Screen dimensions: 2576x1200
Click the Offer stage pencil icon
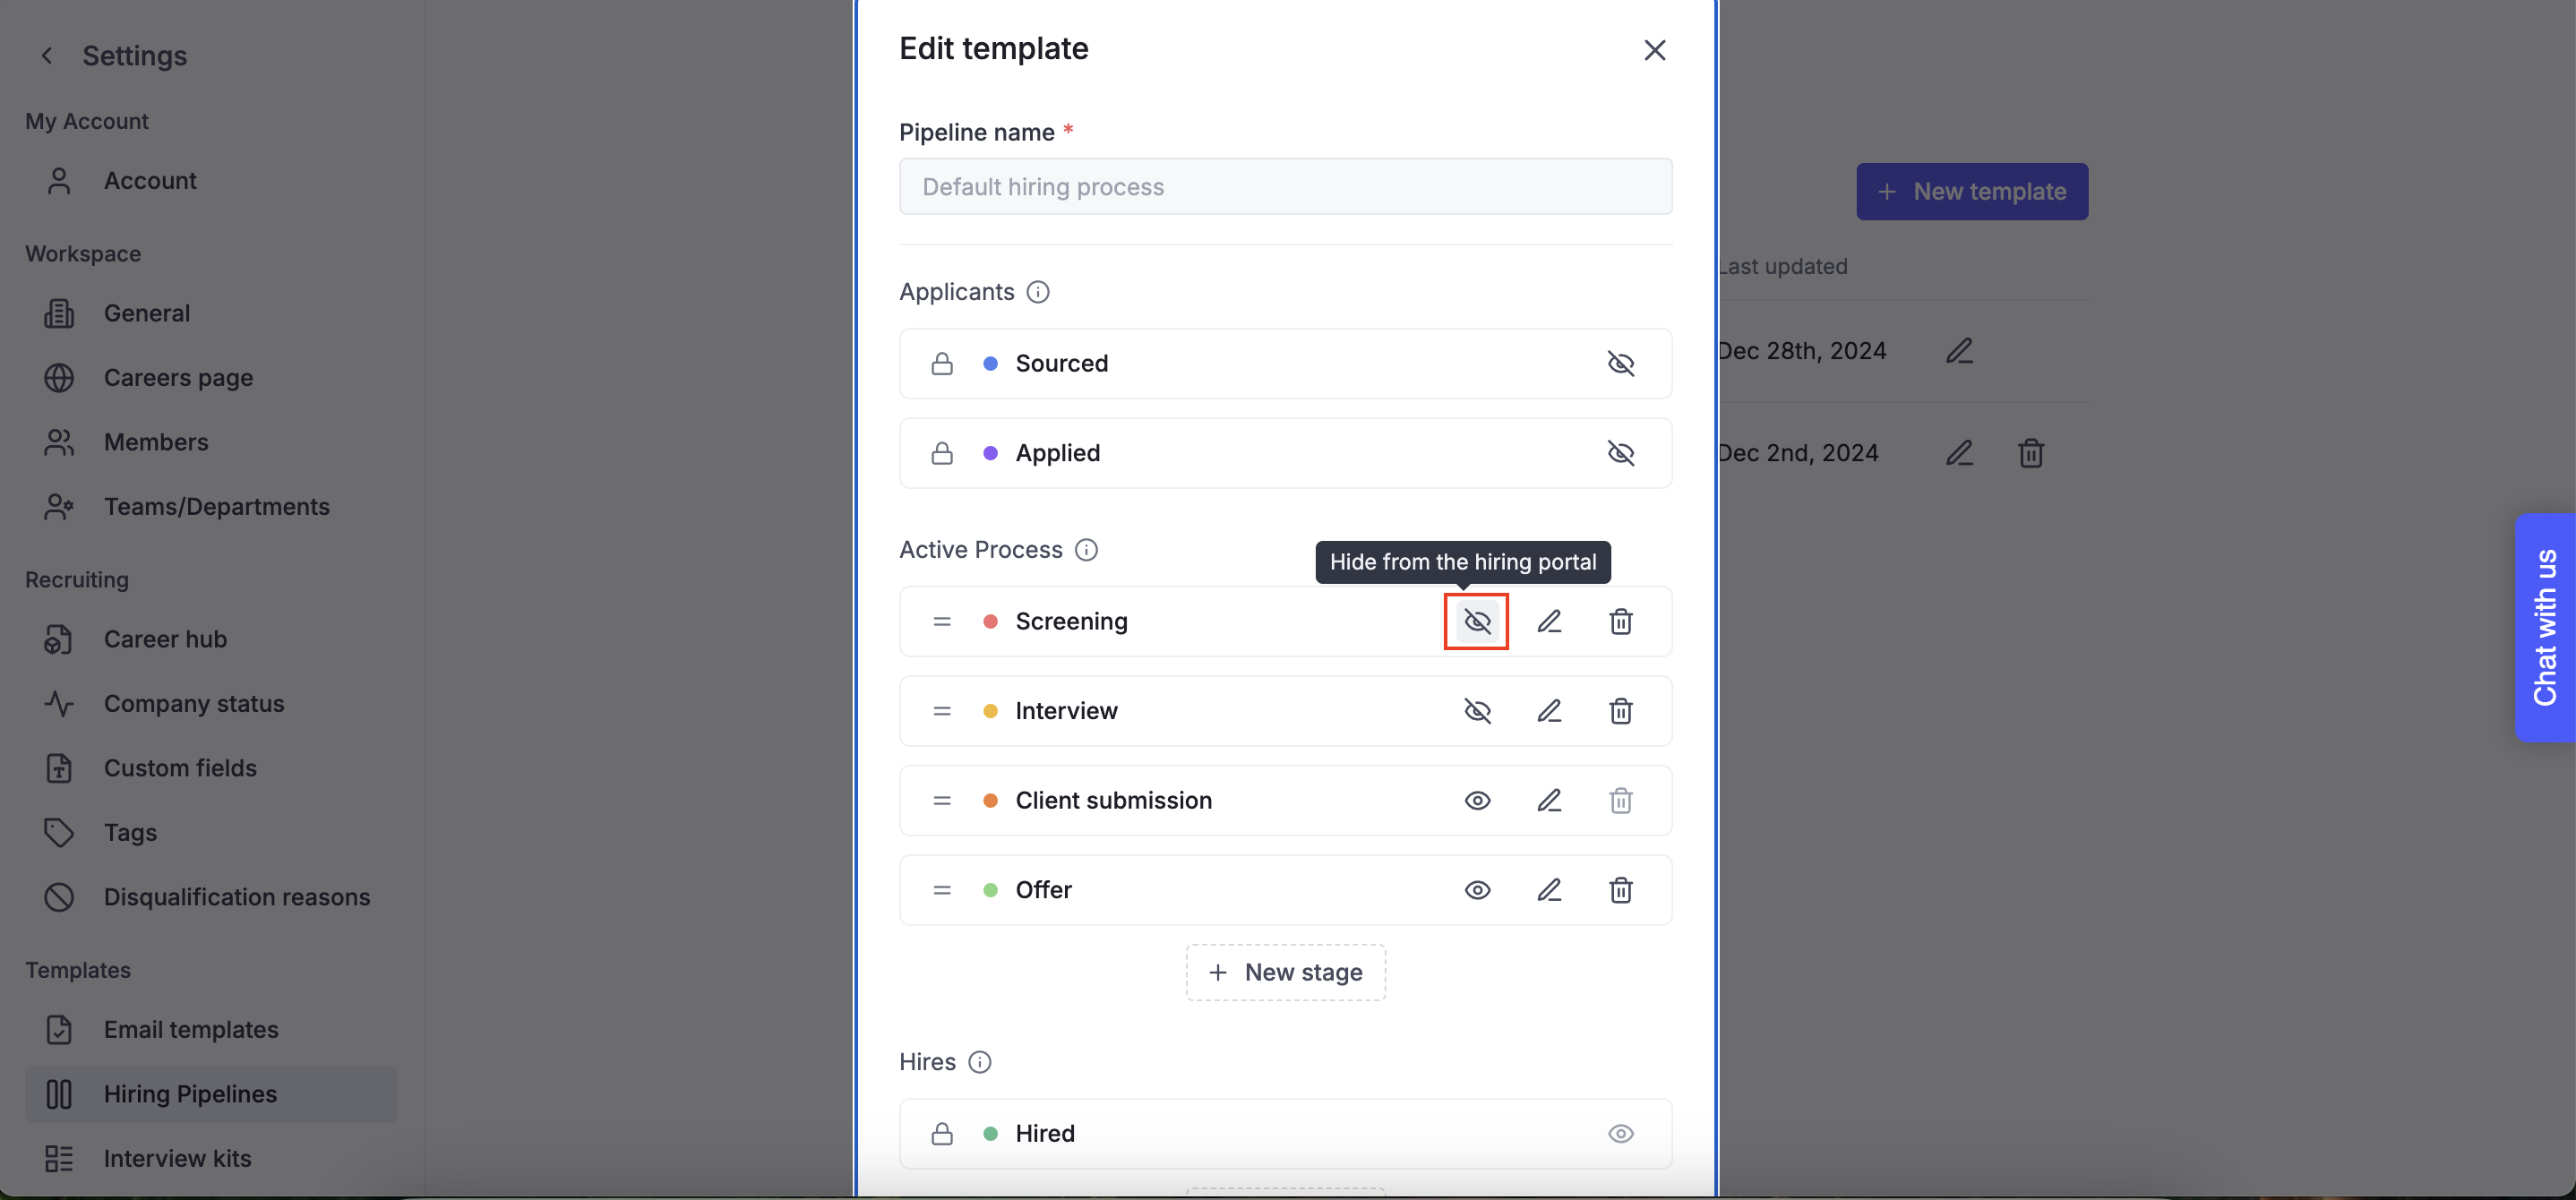pos(1549,890)
